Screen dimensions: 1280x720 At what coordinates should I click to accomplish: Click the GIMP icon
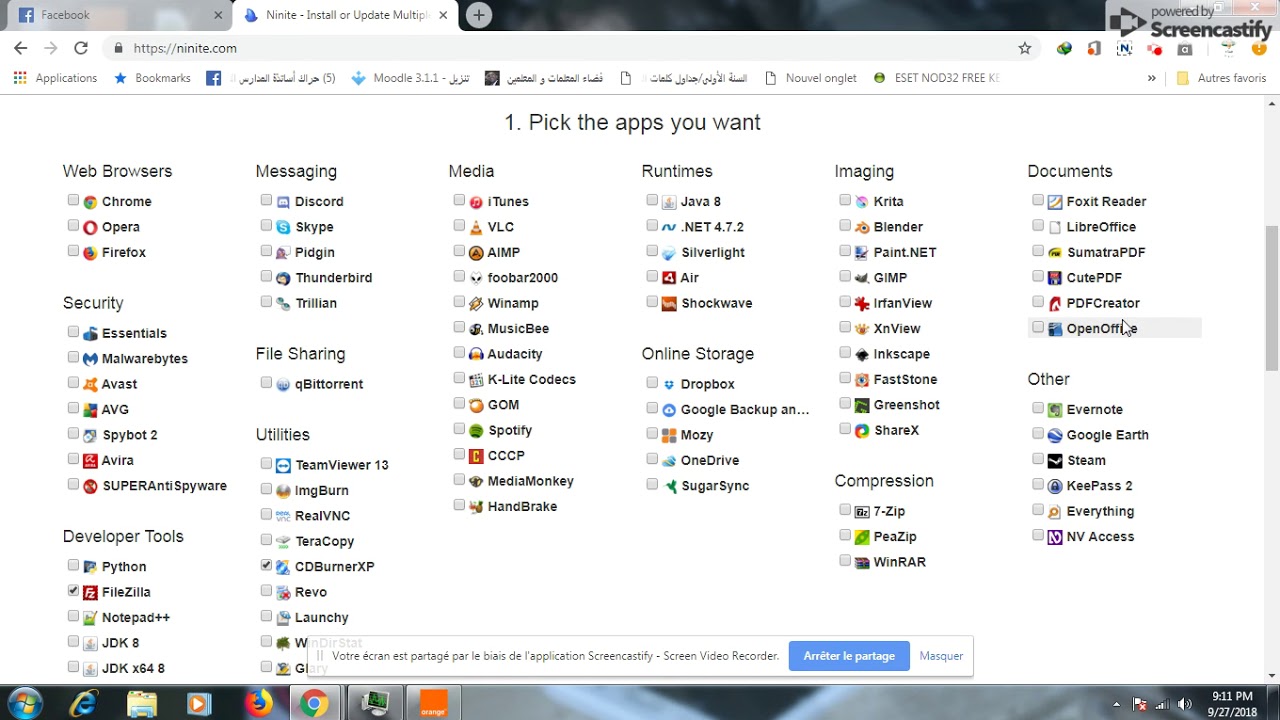[x=862, y=278]
